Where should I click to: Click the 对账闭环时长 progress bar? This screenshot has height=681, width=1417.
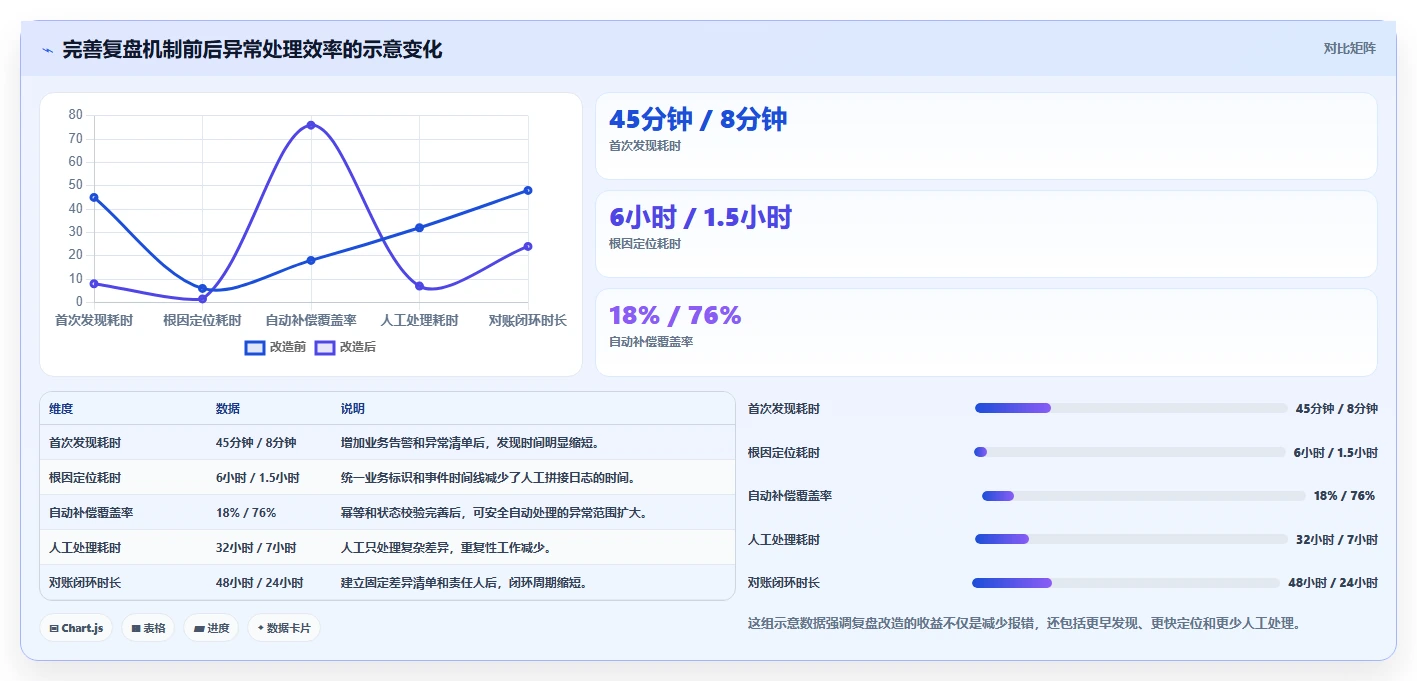tap(1126, 583)
